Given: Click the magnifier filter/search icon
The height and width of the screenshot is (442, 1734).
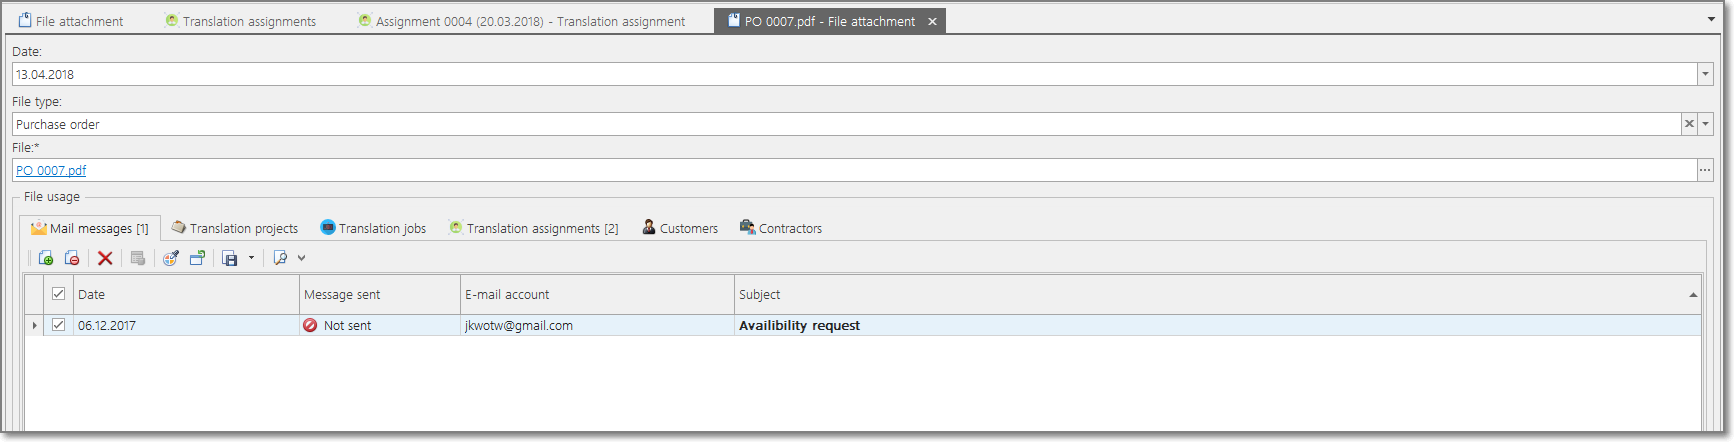Looking at the screenshot, I should pos(281,258).
